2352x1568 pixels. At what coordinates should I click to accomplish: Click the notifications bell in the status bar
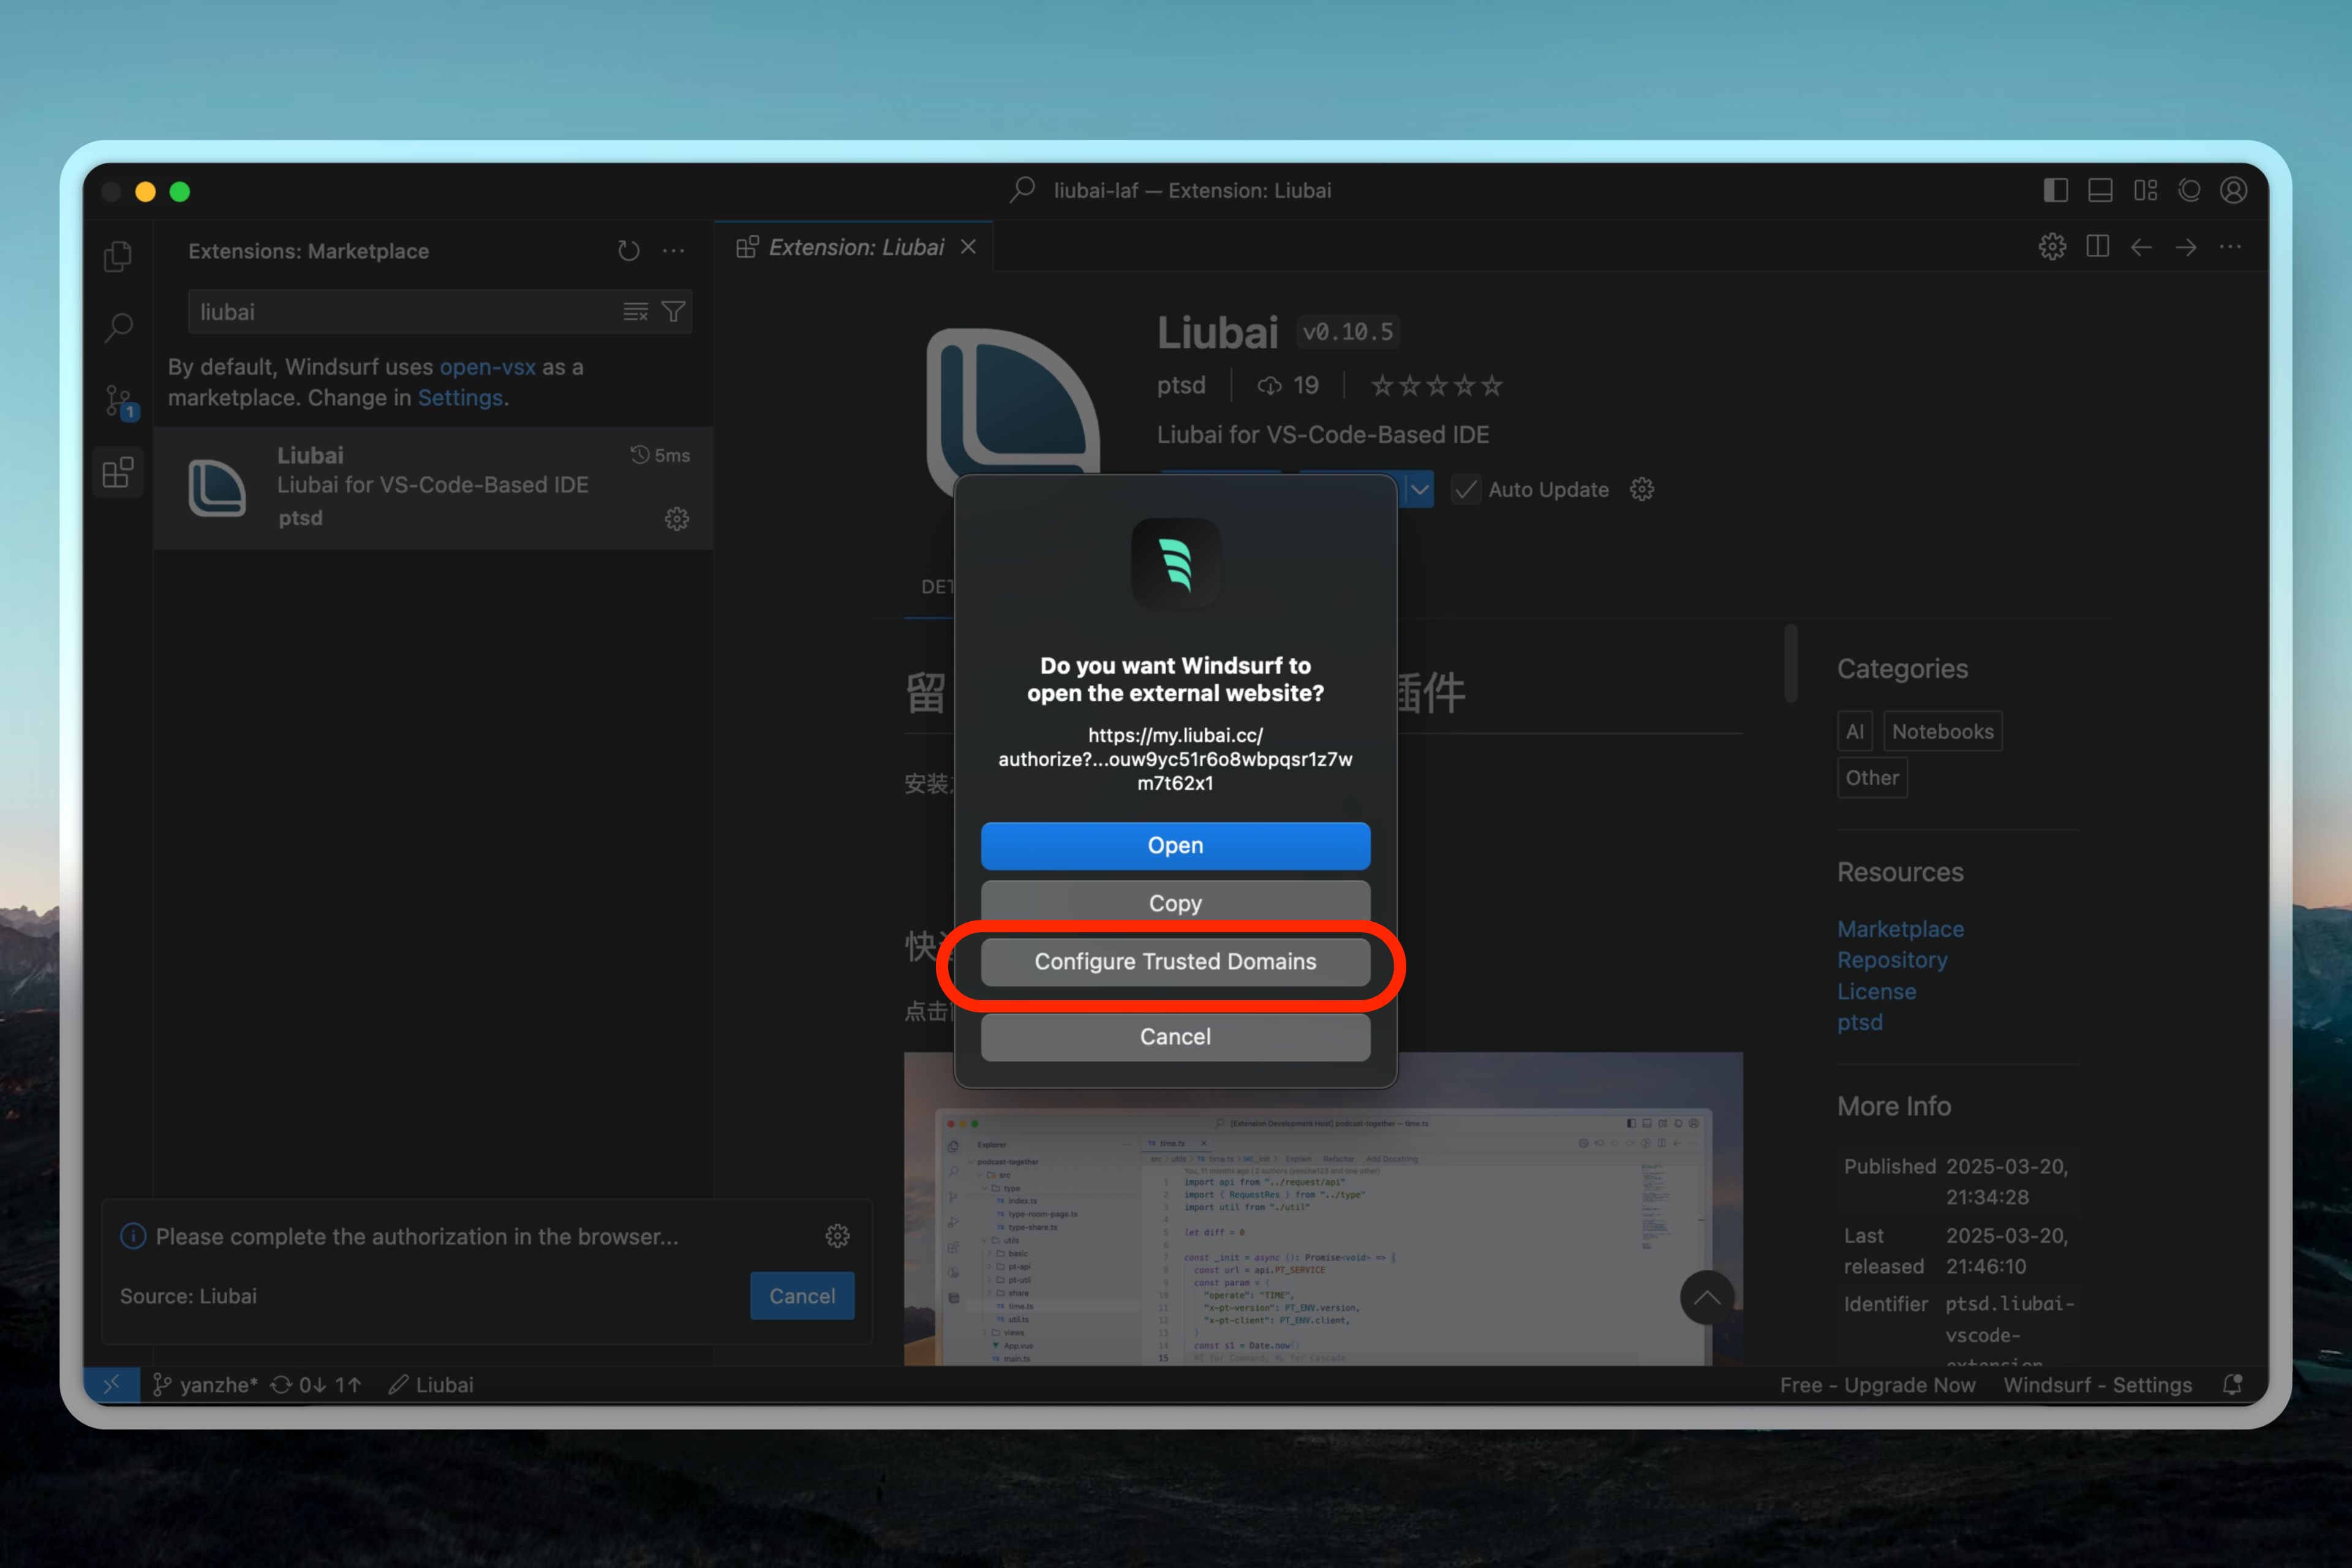pos(2232,1385)
